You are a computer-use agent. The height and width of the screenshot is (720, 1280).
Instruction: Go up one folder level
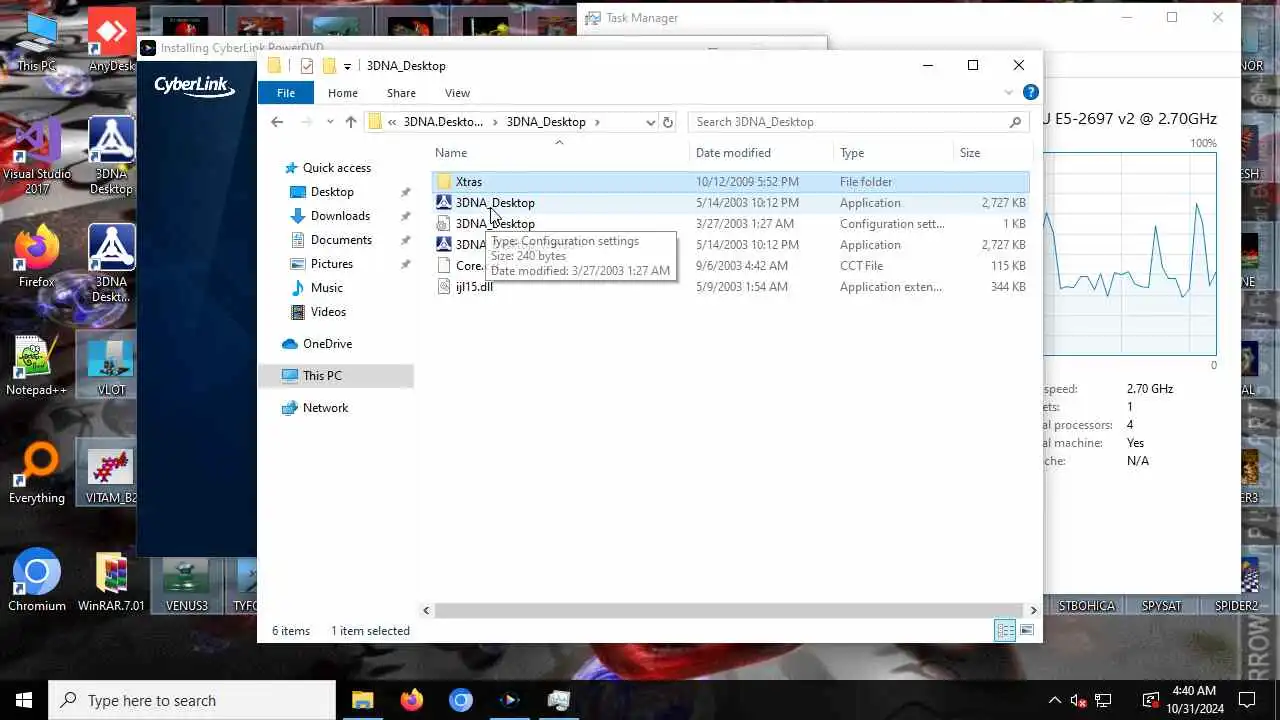coord(351,122)
